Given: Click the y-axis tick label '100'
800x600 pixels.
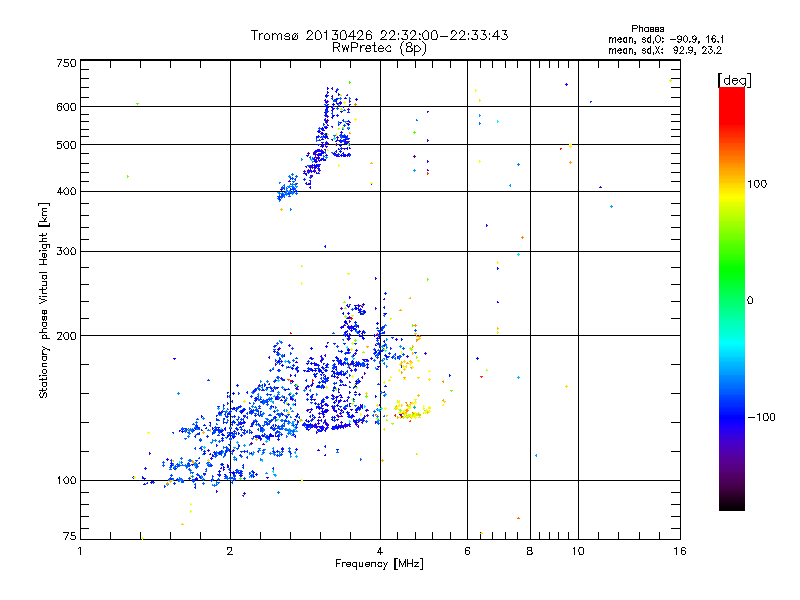Looking at the screenshot, I should pos(66,481).
